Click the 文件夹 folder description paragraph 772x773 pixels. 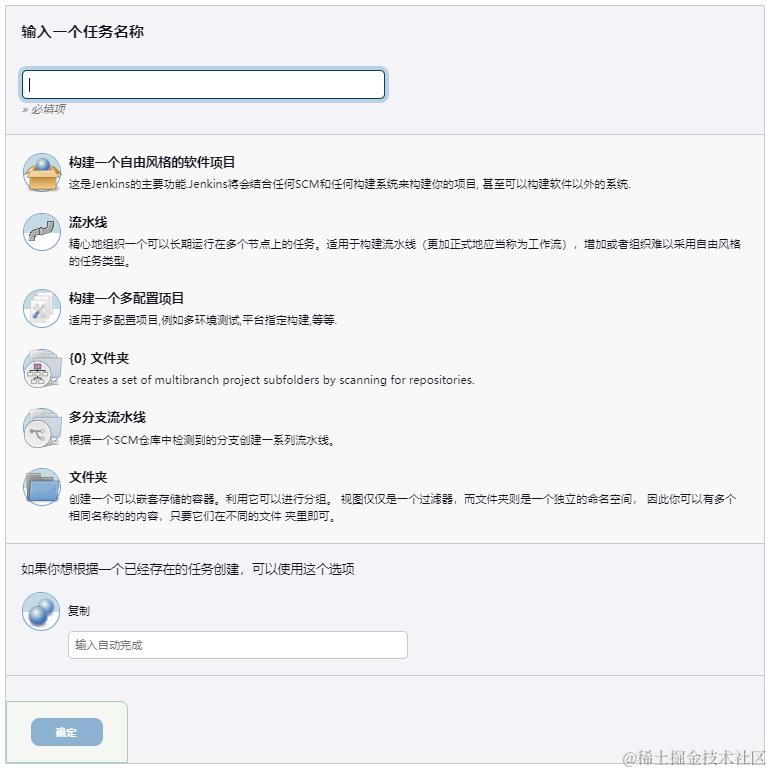tap(403, 508)
